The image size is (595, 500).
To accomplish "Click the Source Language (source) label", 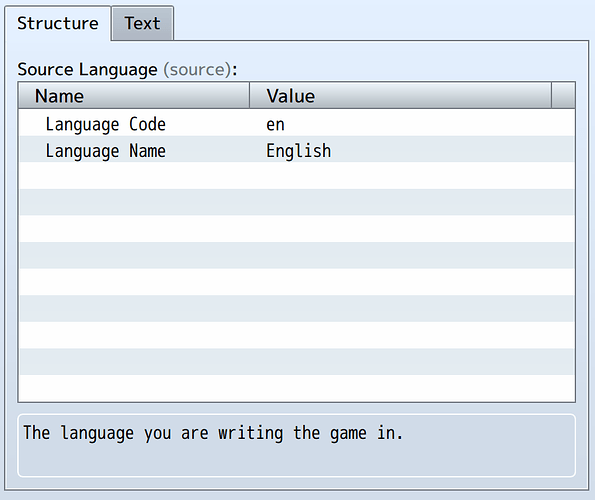I will click(127, 69).
